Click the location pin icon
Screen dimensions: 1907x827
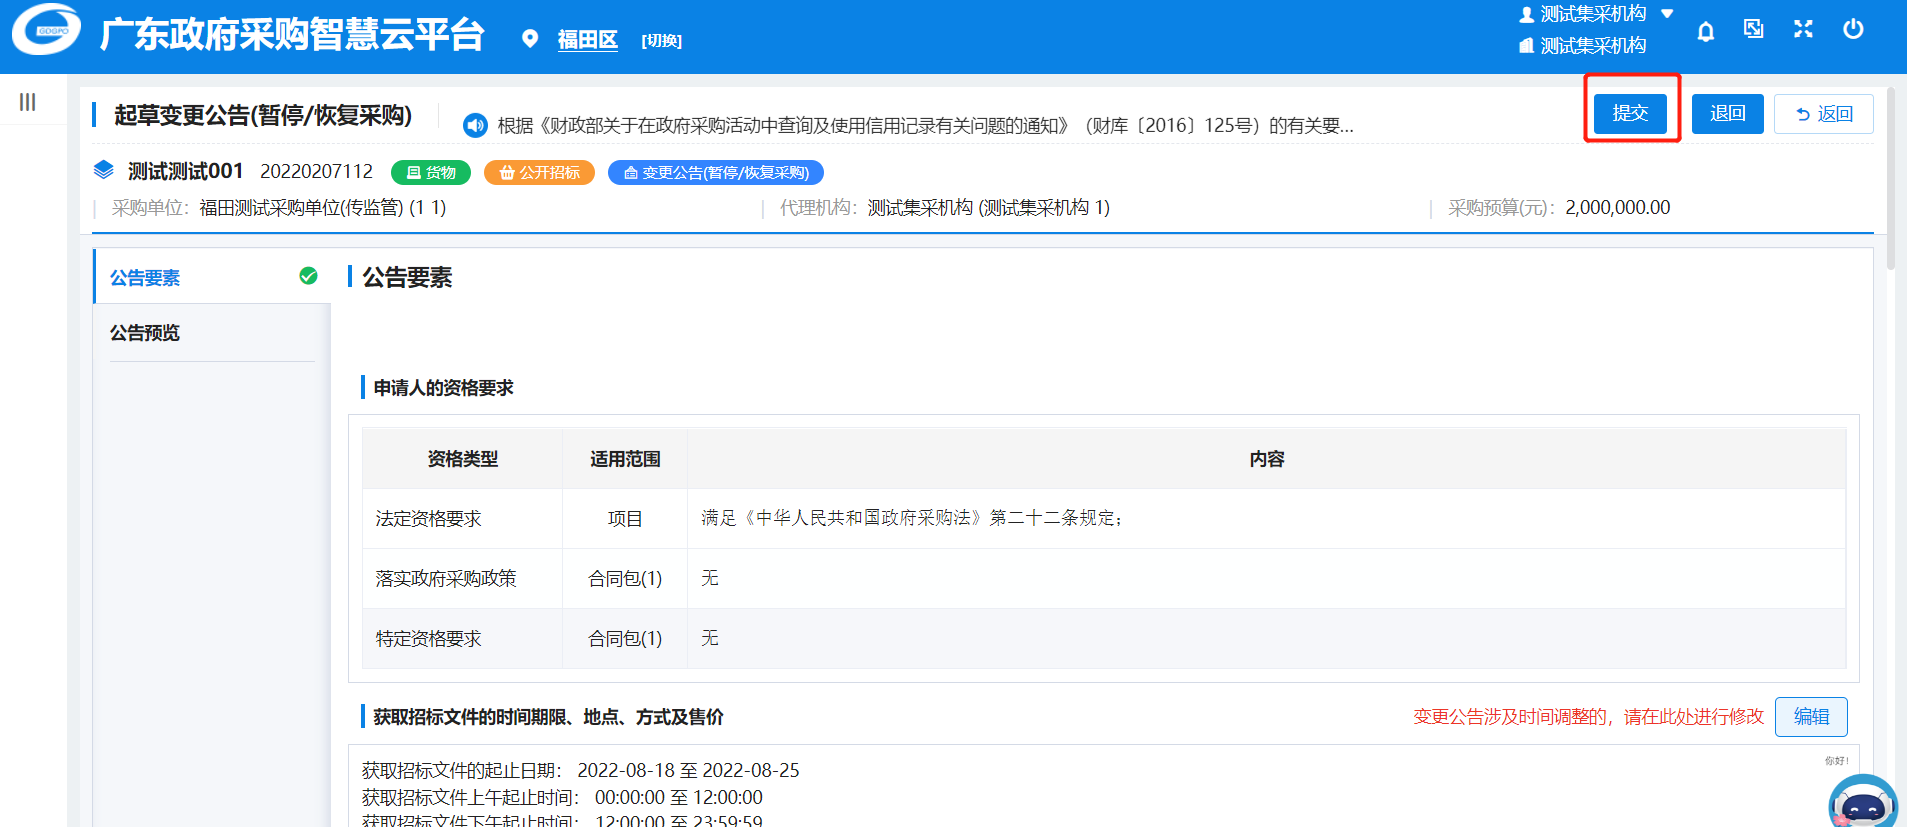[x=530, y=39]
